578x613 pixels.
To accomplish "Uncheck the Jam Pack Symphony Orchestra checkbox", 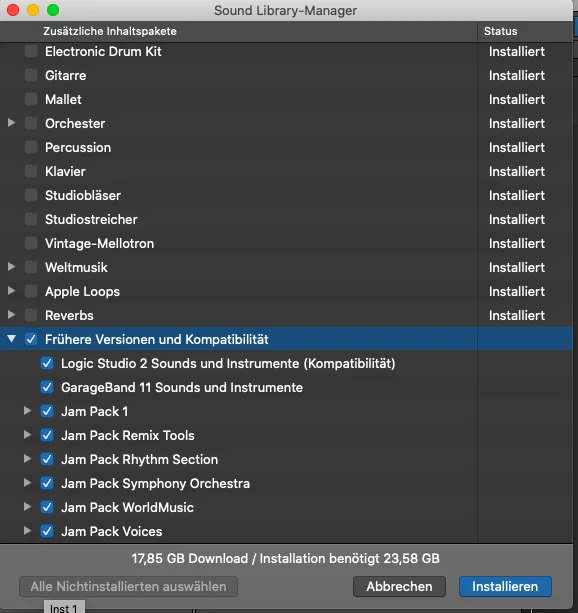I will [x=47, y=483].
